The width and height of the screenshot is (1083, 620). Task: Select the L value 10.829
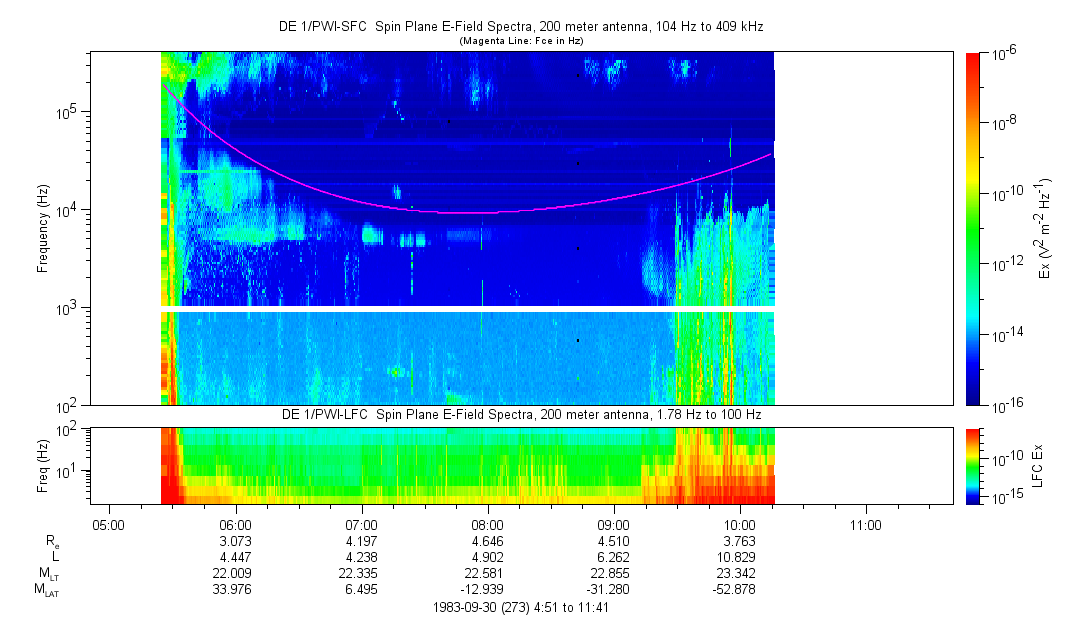(739, 557)
